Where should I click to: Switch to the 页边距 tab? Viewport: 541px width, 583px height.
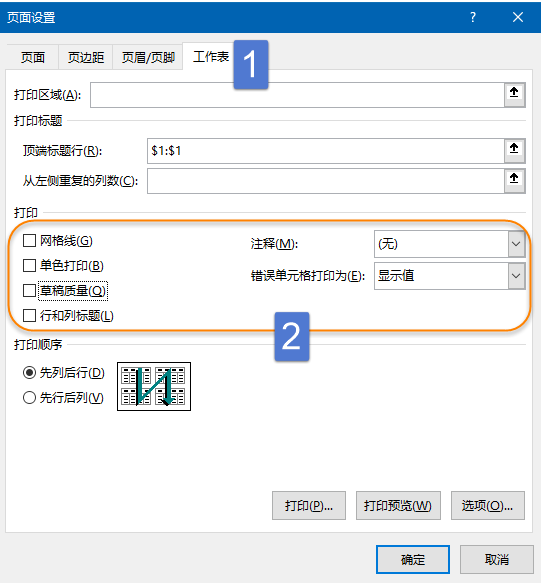pos(86,57)
